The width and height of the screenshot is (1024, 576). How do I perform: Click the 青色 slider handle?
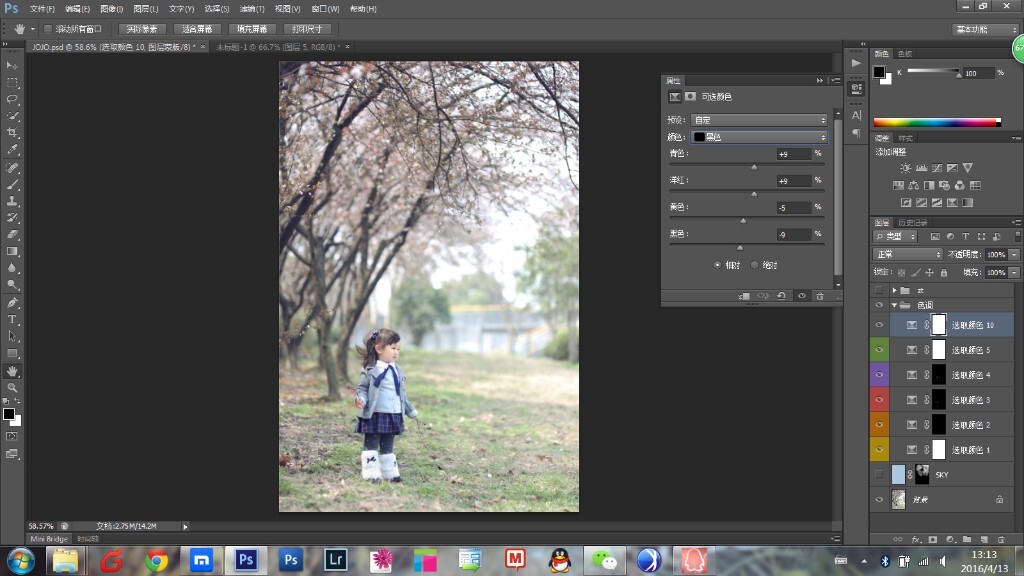754,167
